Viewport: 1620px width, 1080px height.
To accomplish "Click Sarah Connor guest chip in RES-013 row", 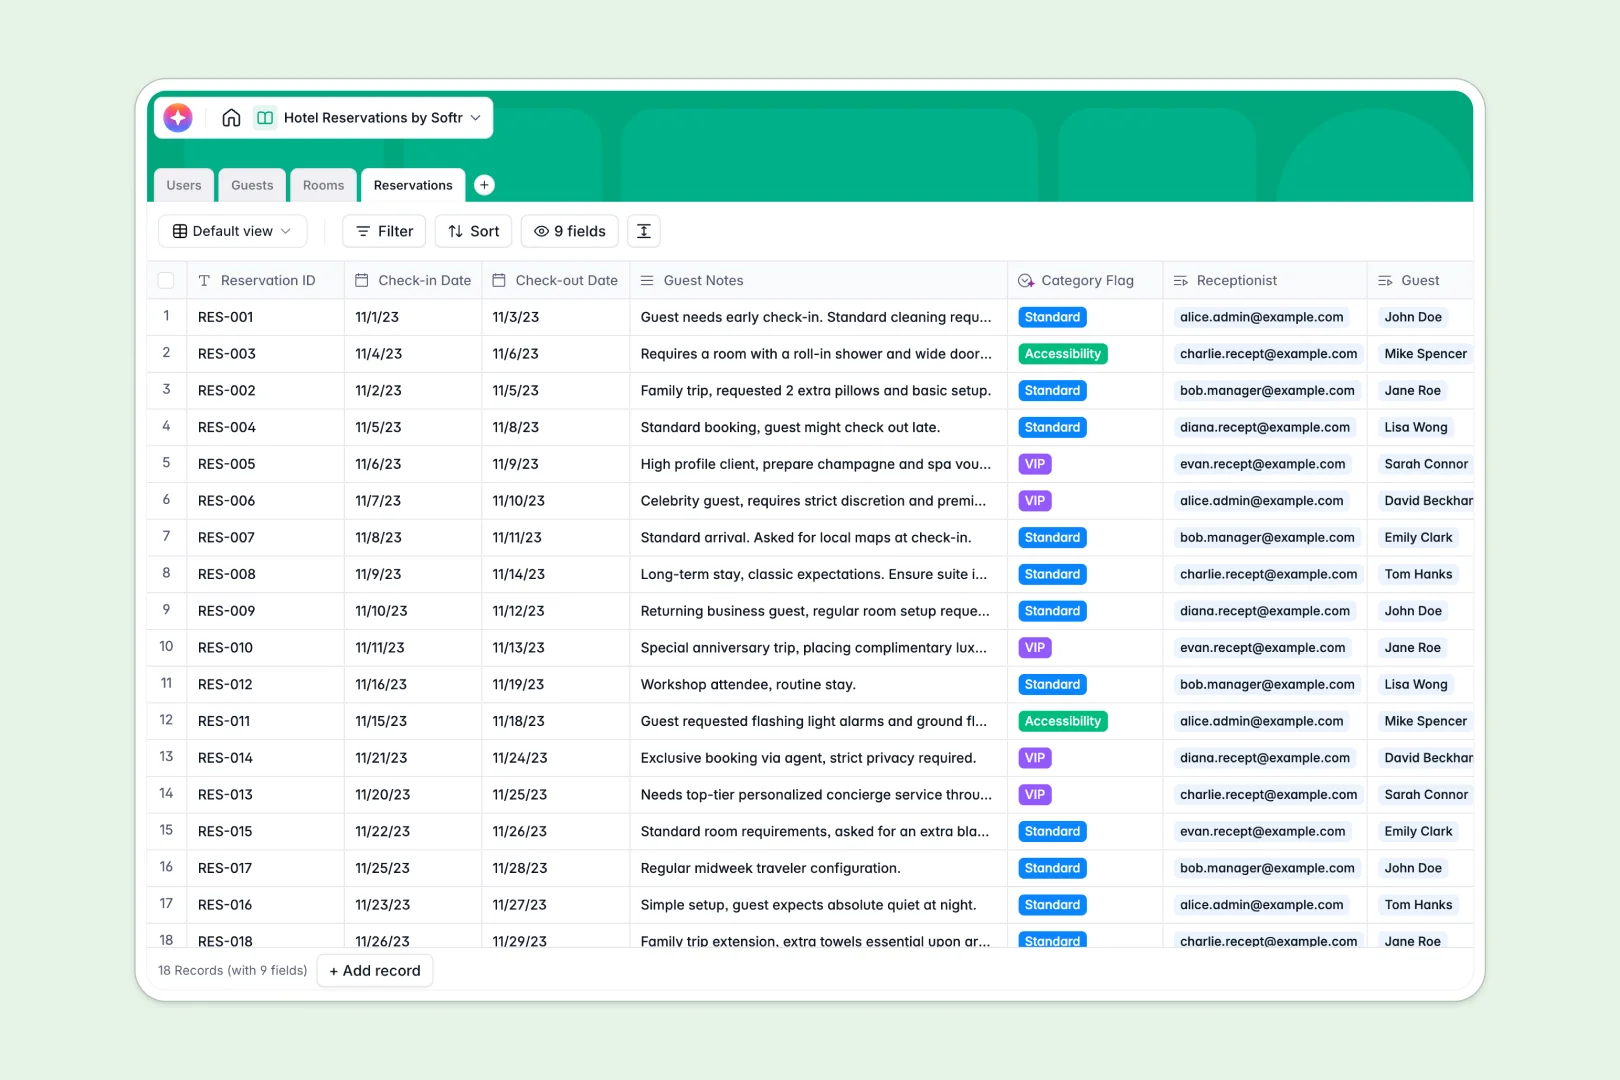I will (1425, 795).
